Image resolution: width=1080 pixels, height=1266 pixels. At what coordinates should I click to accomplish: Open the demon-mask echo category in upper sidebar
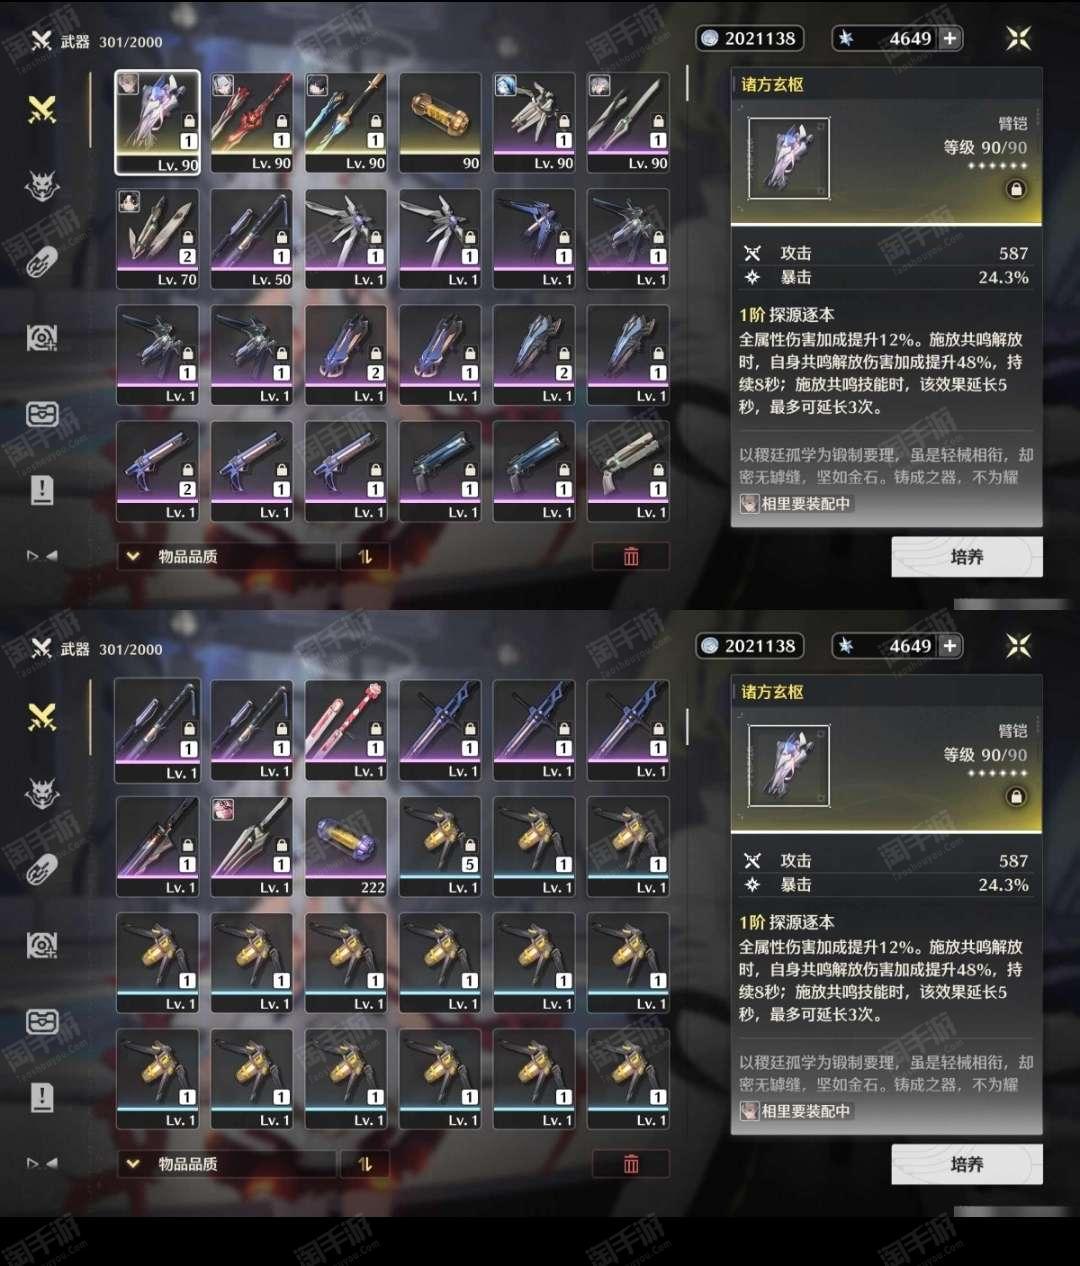42,186
